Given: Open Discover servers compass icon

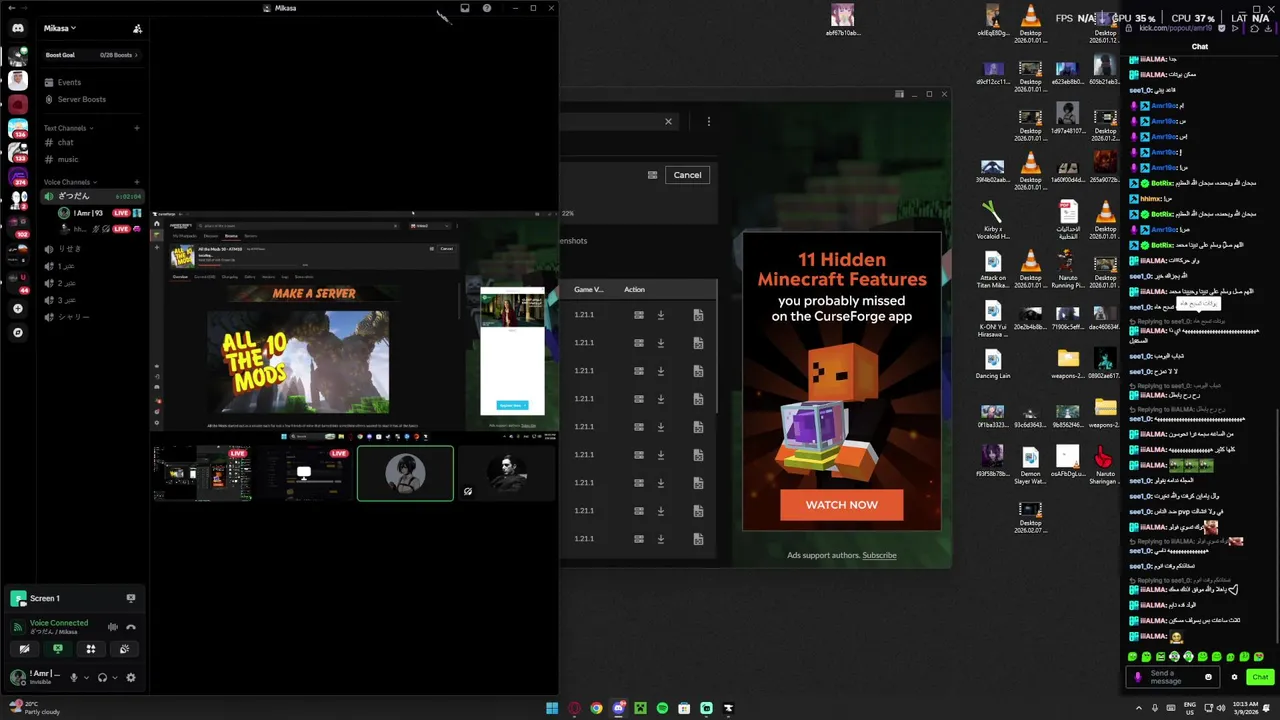Looking at the screenshot, I should point(18,332).
